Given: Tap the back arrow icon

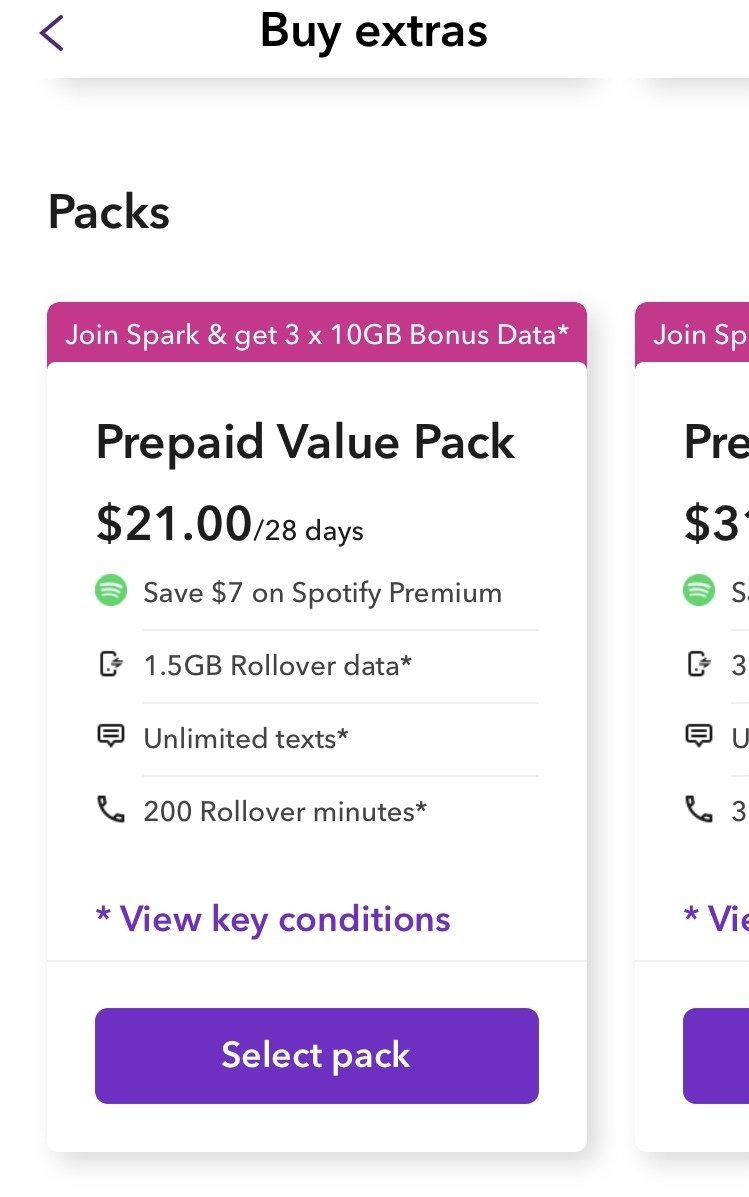Looking at the screenshot, I should pos(52,33).
